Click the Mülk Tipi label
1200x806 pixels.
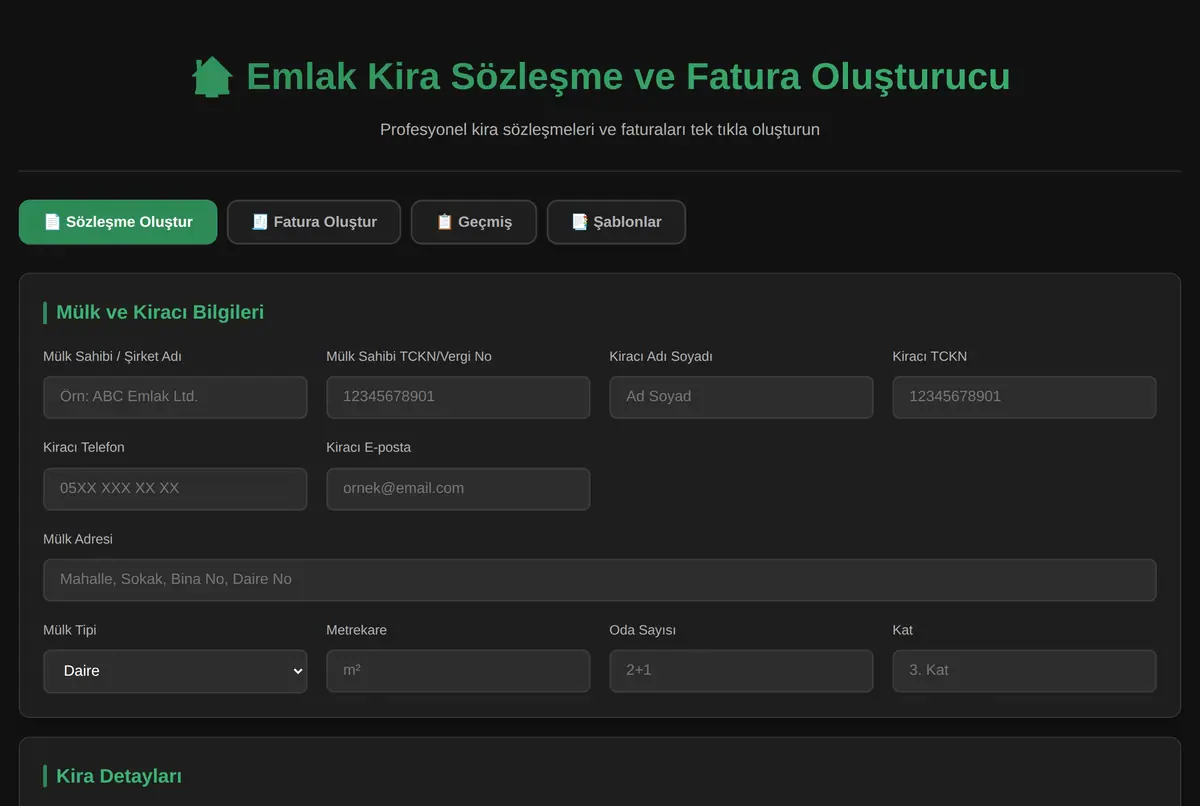click(70, 630)
